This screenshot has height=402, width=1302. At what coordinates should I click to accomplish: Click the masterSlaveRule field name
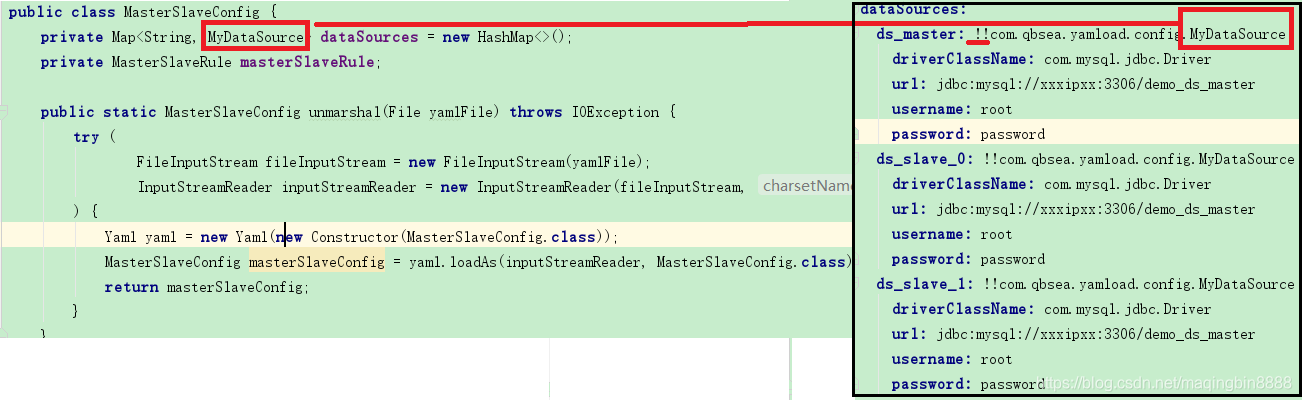click(307, 62)
